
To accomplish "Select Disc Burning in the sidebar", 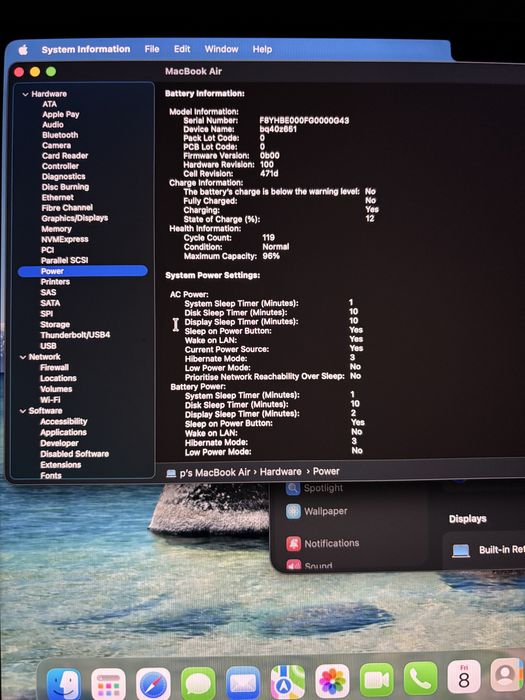I will click(x=65, y=187).
